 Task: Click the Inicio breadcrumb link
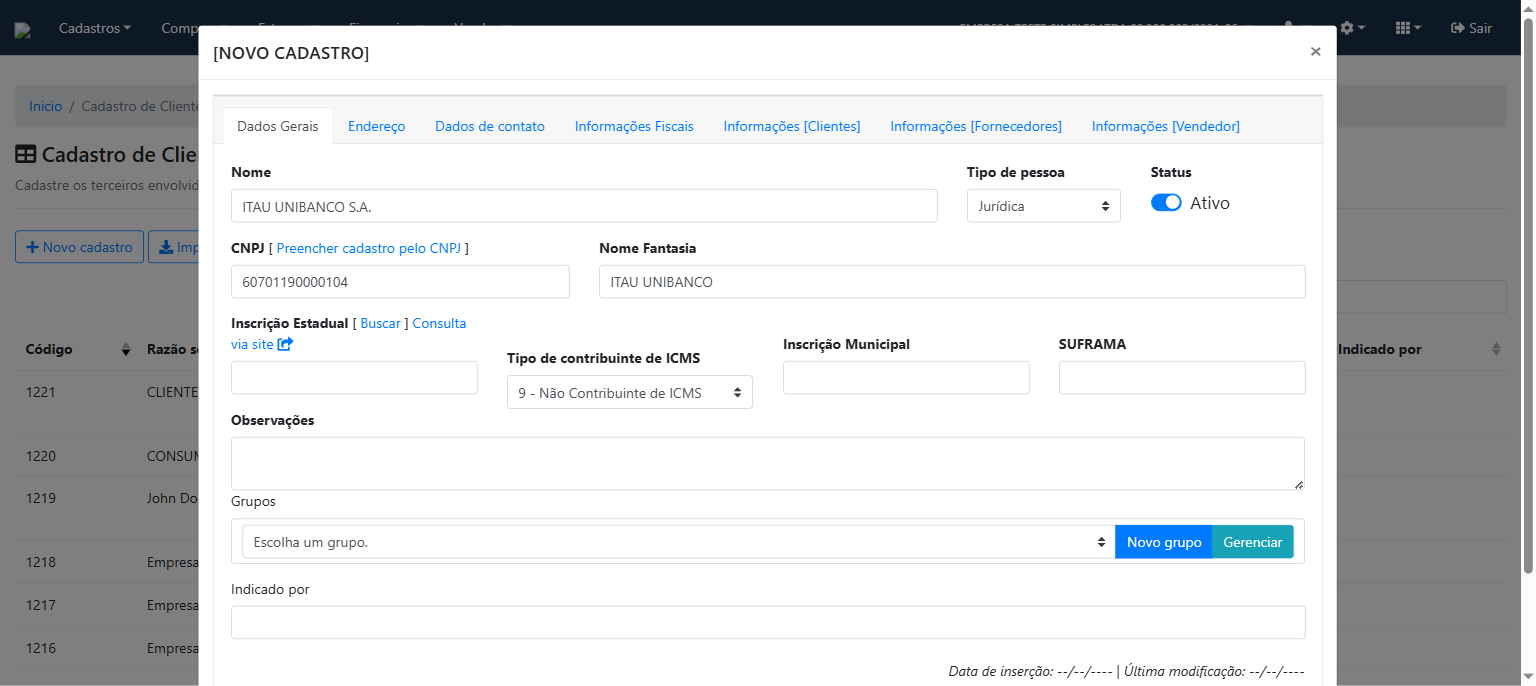tap(45, 106)
